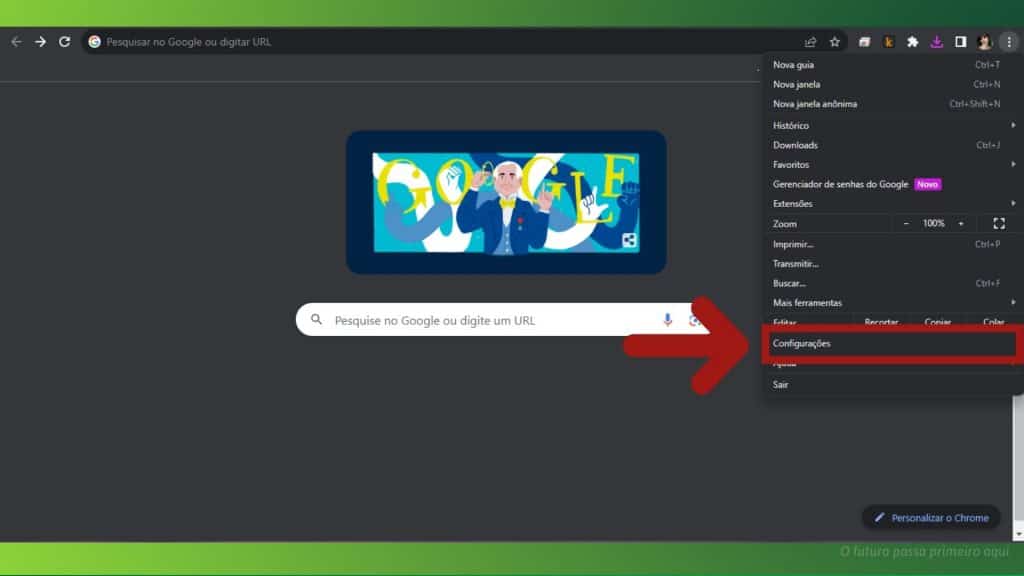This screenshot has height=576, width=1024.
Task: Toggle the side panel icon
Action: [x=961, y=42]
